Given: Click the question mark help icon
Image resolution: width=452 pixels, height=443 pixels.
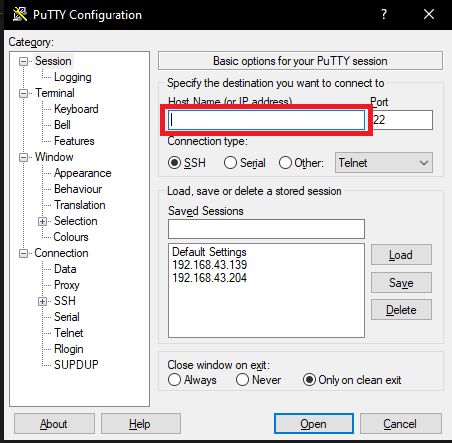Looking at the screenshot, I should (384, 14).
